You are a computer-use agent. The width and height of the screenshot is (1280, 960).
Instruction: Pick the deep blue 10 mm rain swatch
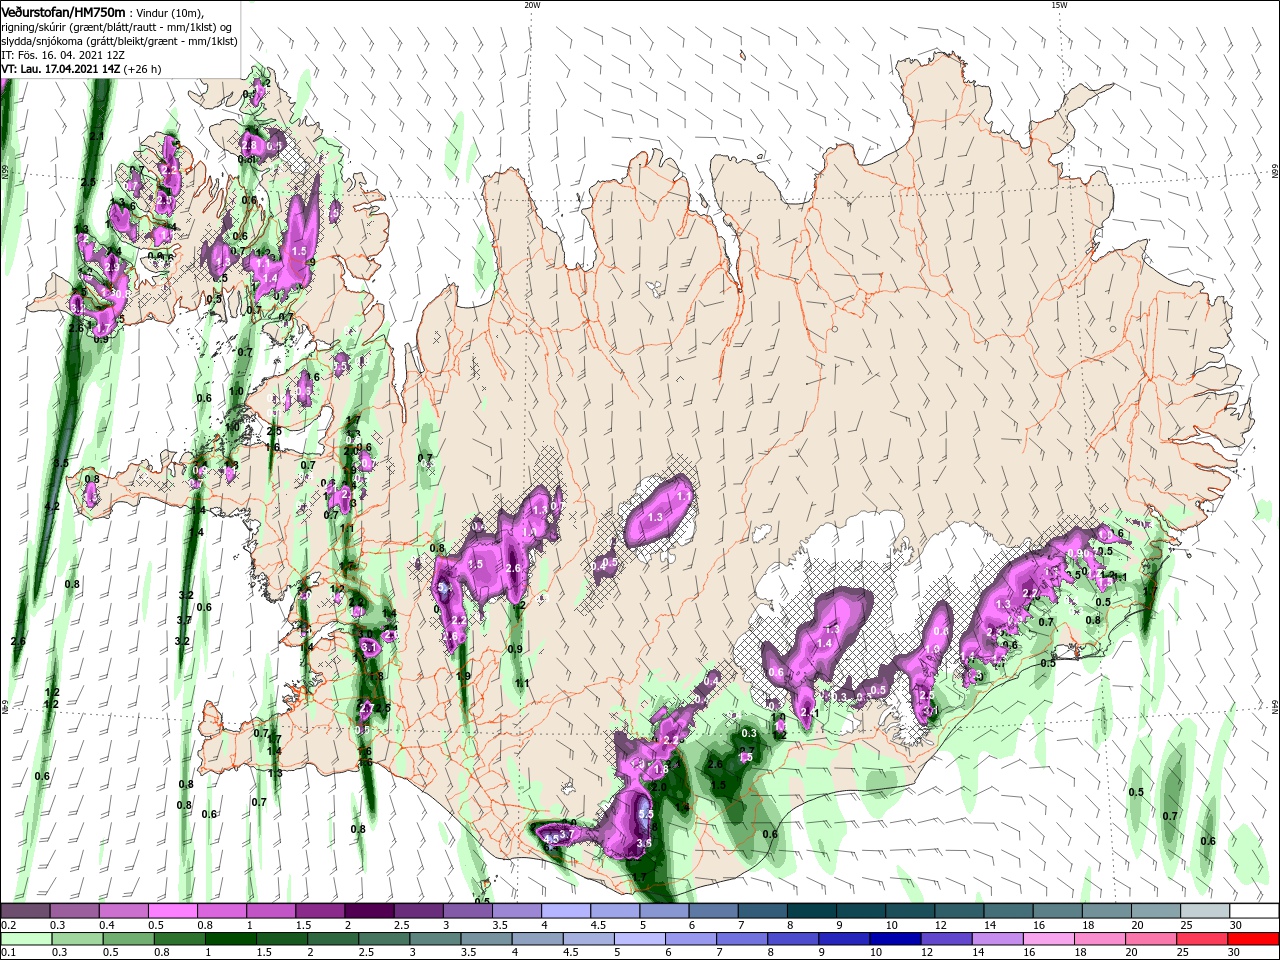coord(893,940)
